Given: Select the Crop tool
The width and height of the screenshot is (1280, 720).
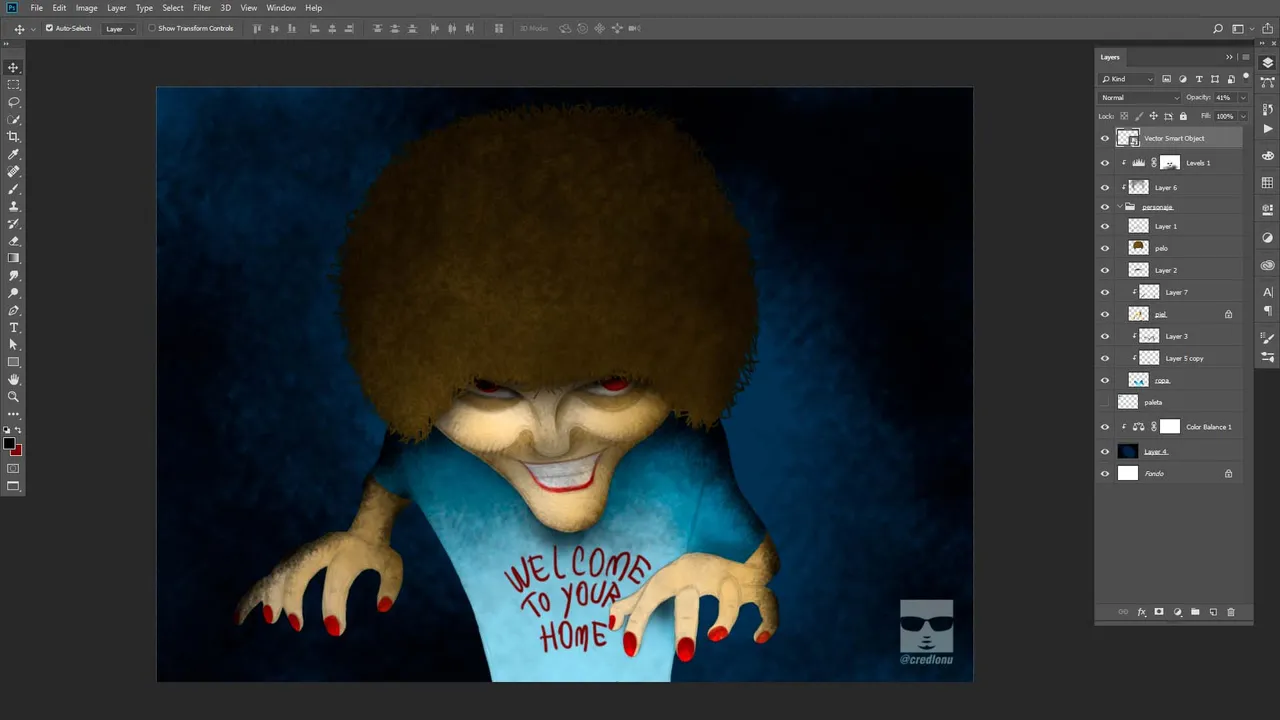Looking at the screenshot, I should 13,137.
